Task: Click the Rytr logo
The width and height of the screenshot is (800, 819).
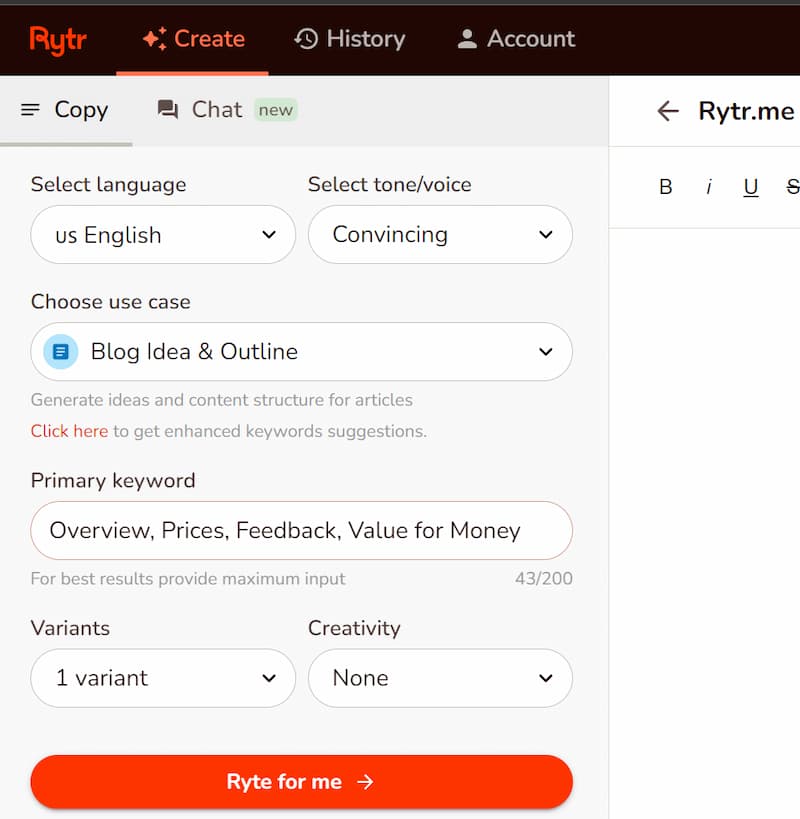Action: click(x=58, y=40)
